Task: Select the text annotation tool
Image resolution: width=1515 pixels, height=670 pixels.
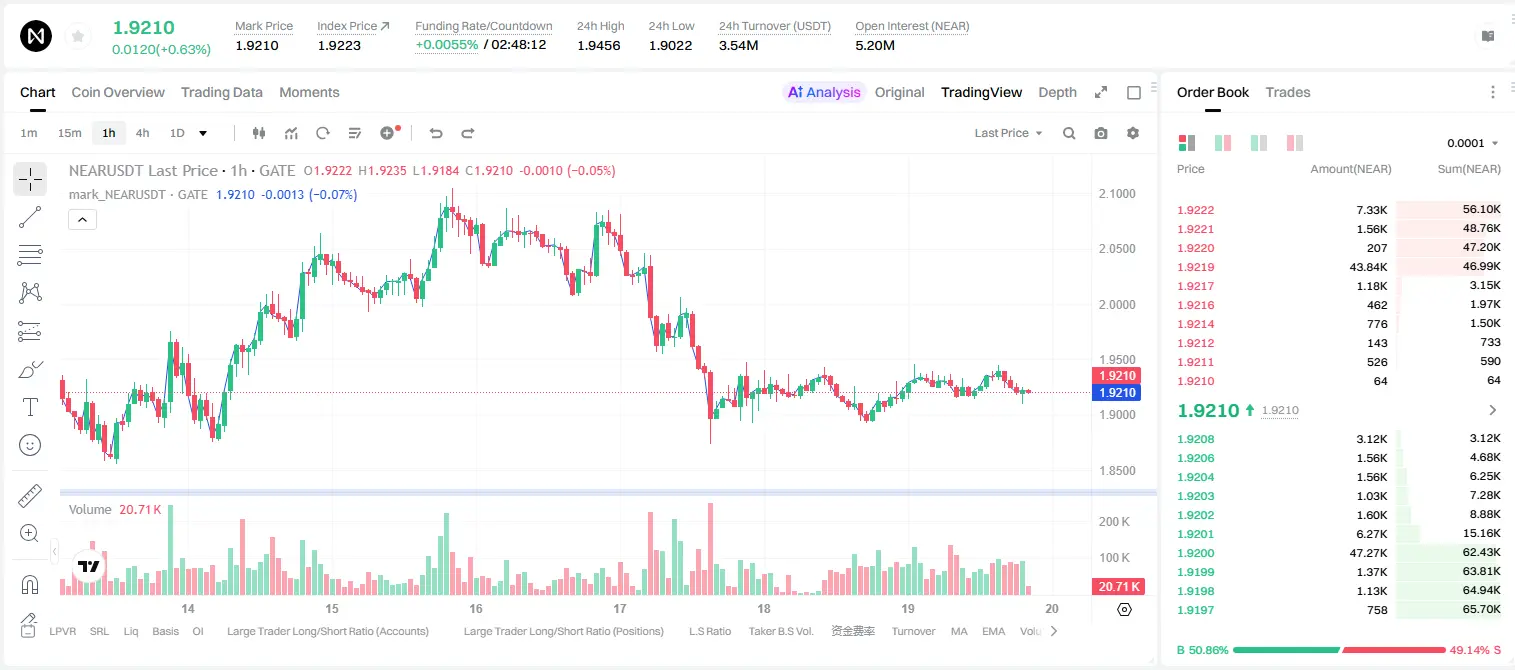Action: coord(30,407)
